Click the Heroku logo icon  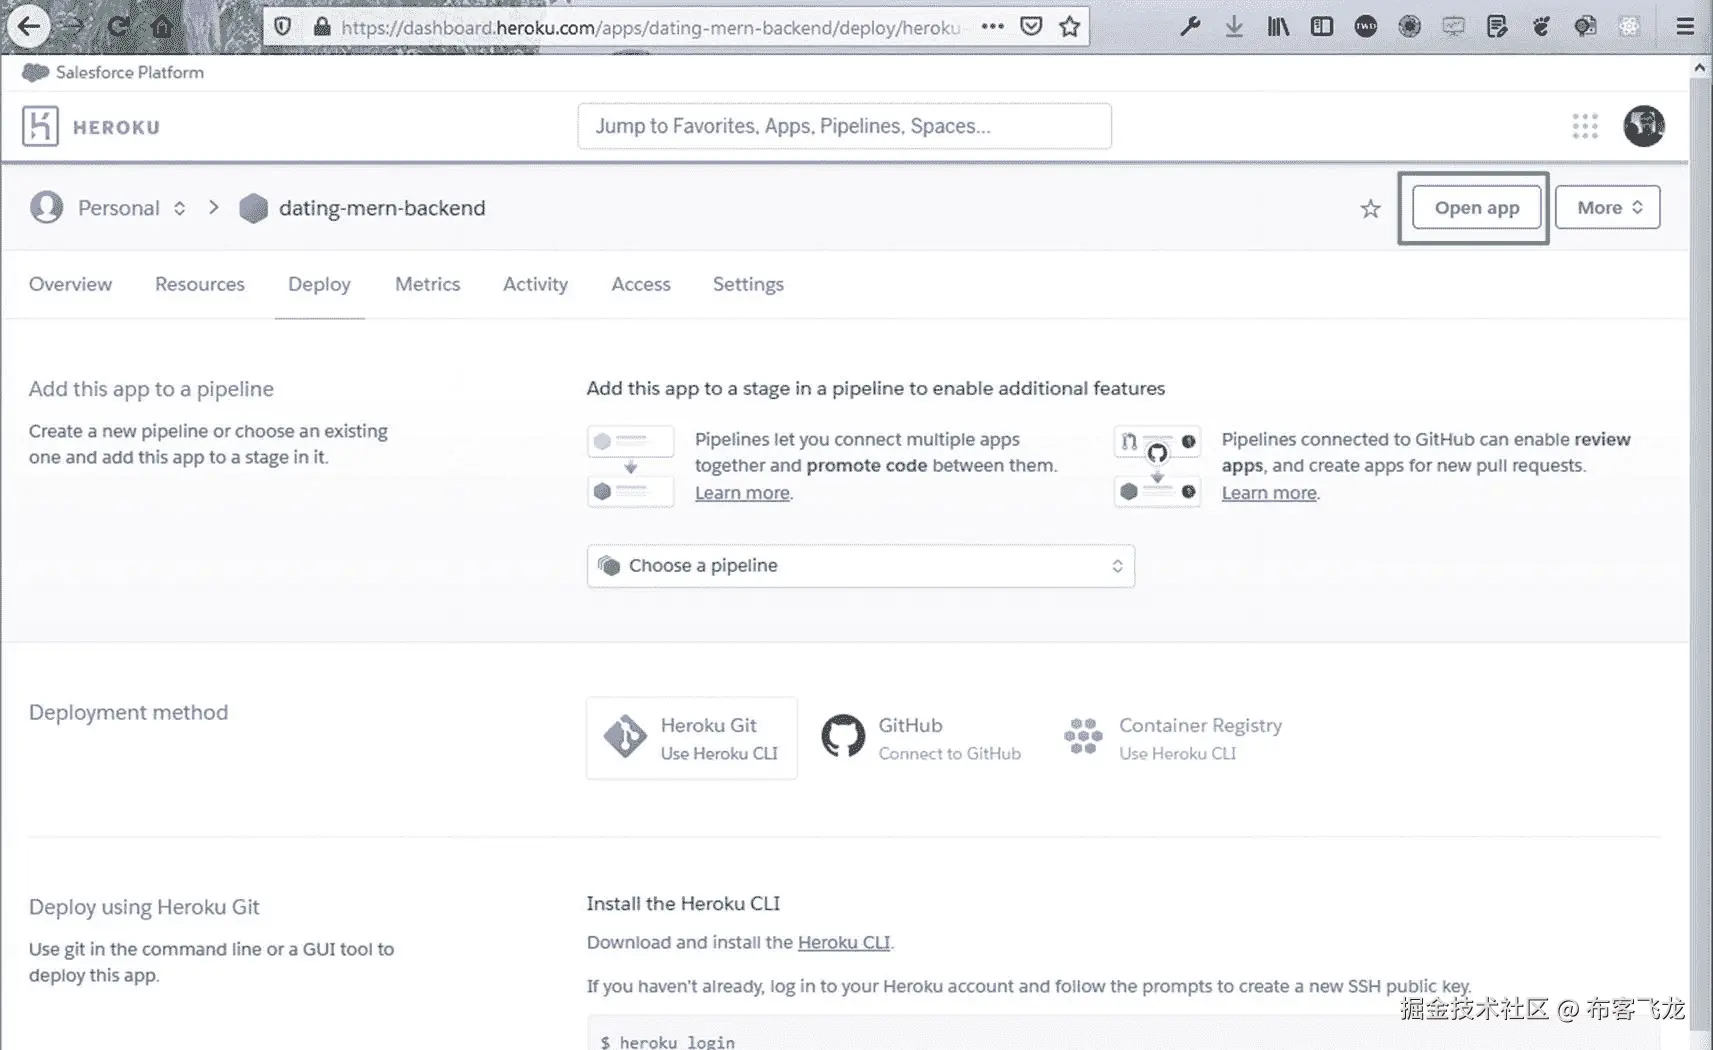coord(40,127)
